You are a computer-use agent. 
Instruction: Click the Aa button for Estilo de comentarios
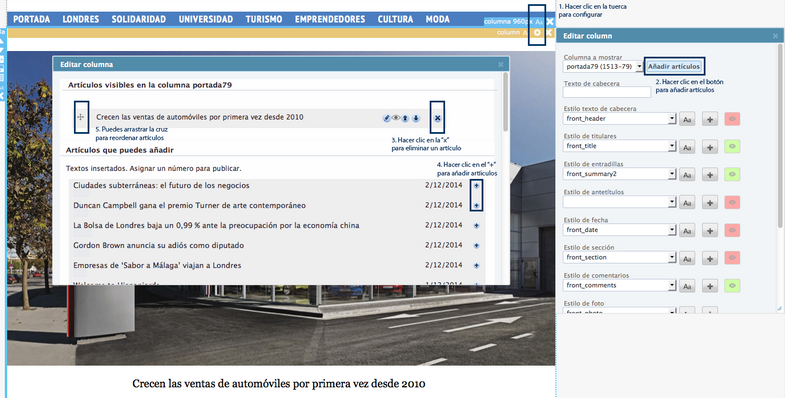click(x=687, y=286)
